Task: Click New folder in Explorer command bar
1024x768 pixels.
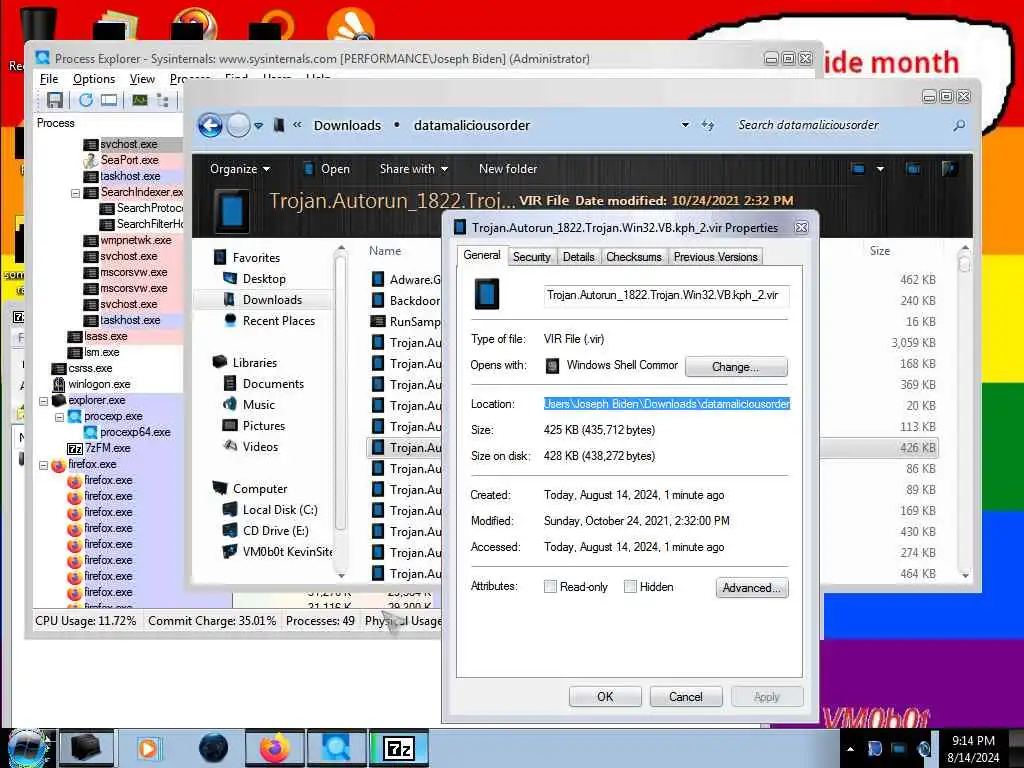Action: pyautogui.click(x=508, y=168)
